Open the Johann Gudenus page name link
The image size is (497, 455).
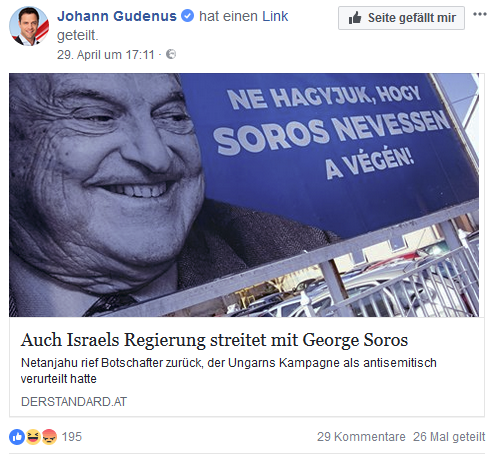[x=117, y=16]
